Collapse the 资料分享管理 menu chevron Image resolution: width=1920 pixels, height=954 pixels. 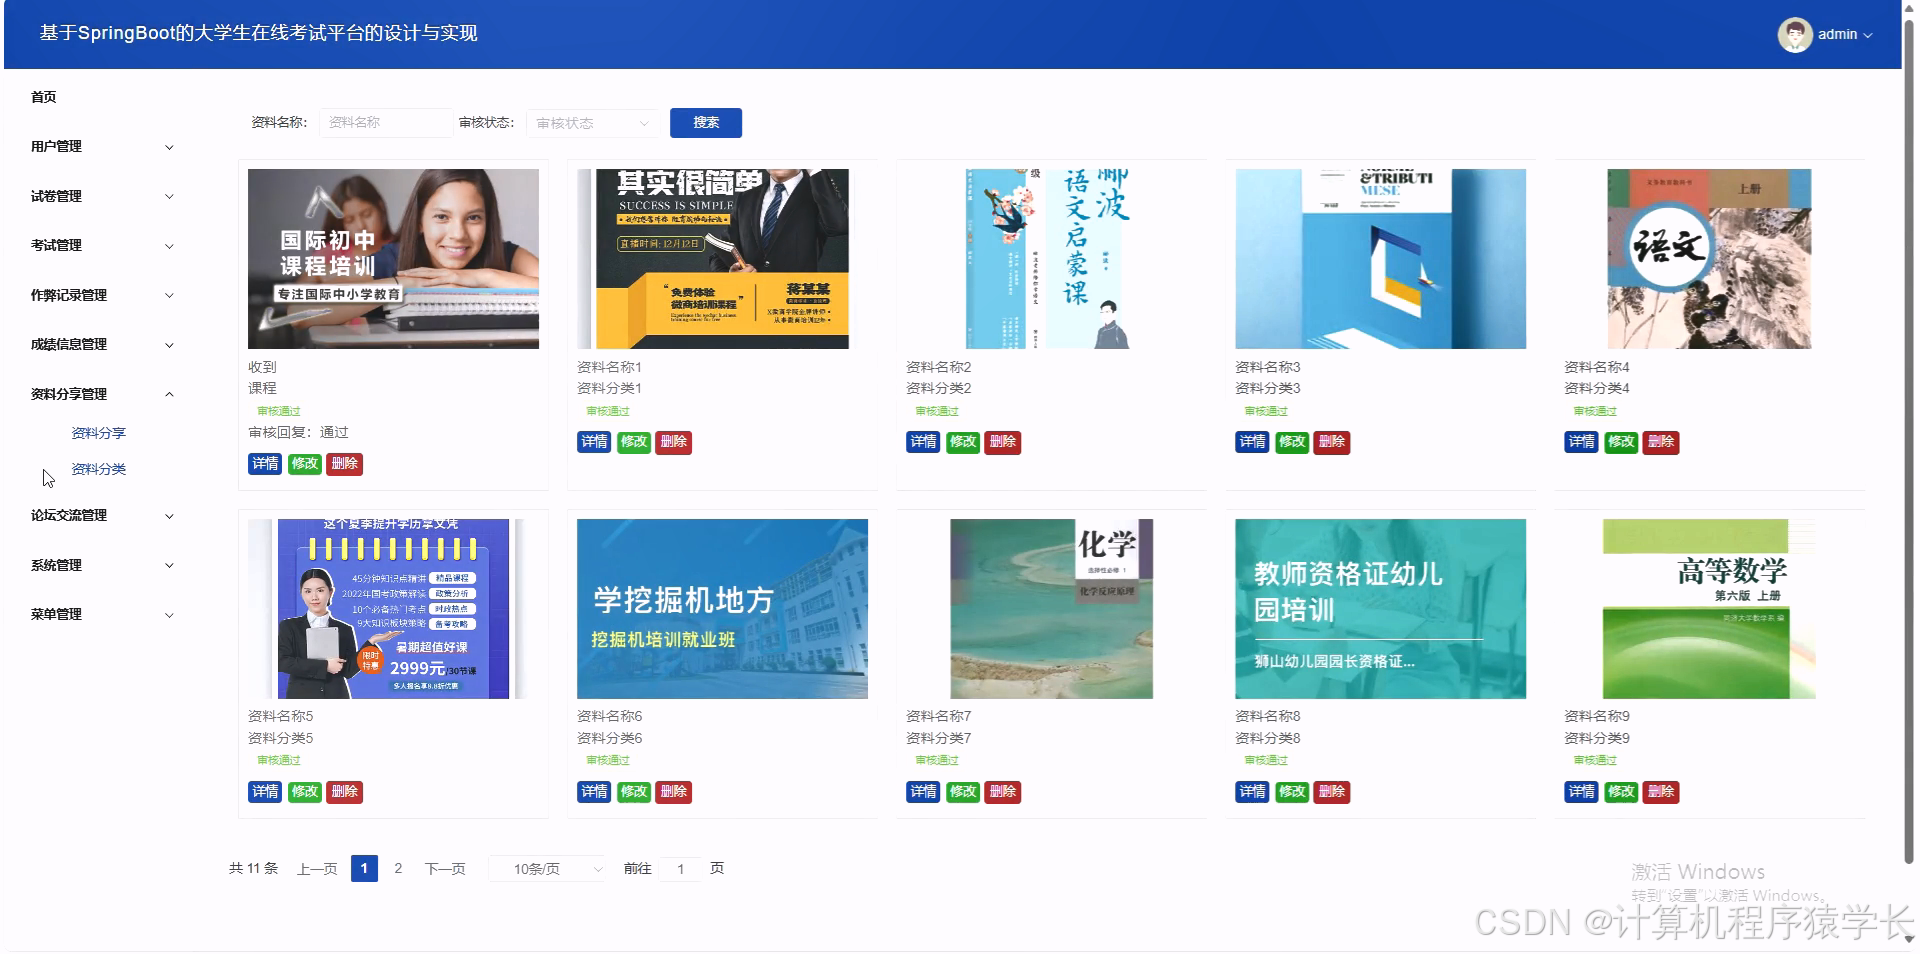tap(169, 394)
